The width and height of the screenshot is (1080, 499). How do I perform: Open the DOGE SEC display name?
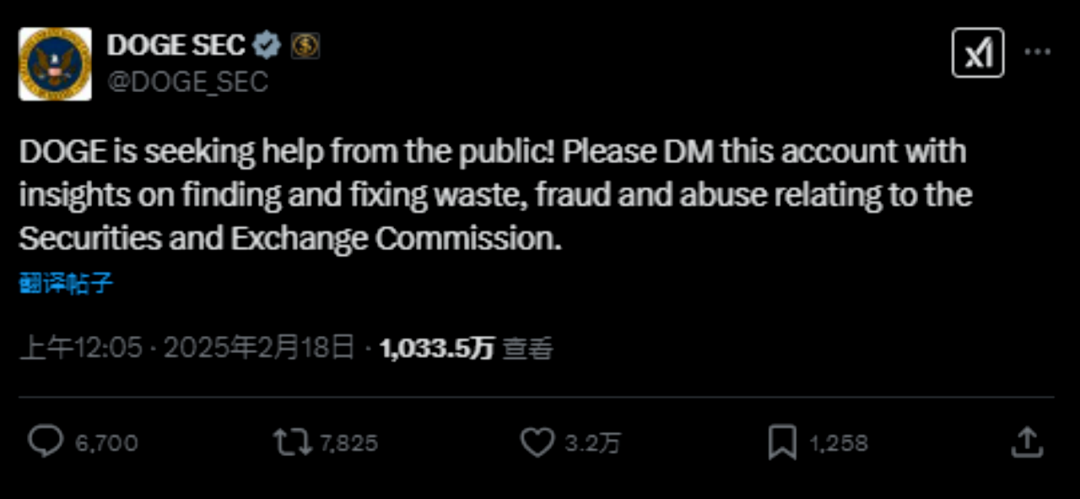pyautogui.click(x=176, y=45)
